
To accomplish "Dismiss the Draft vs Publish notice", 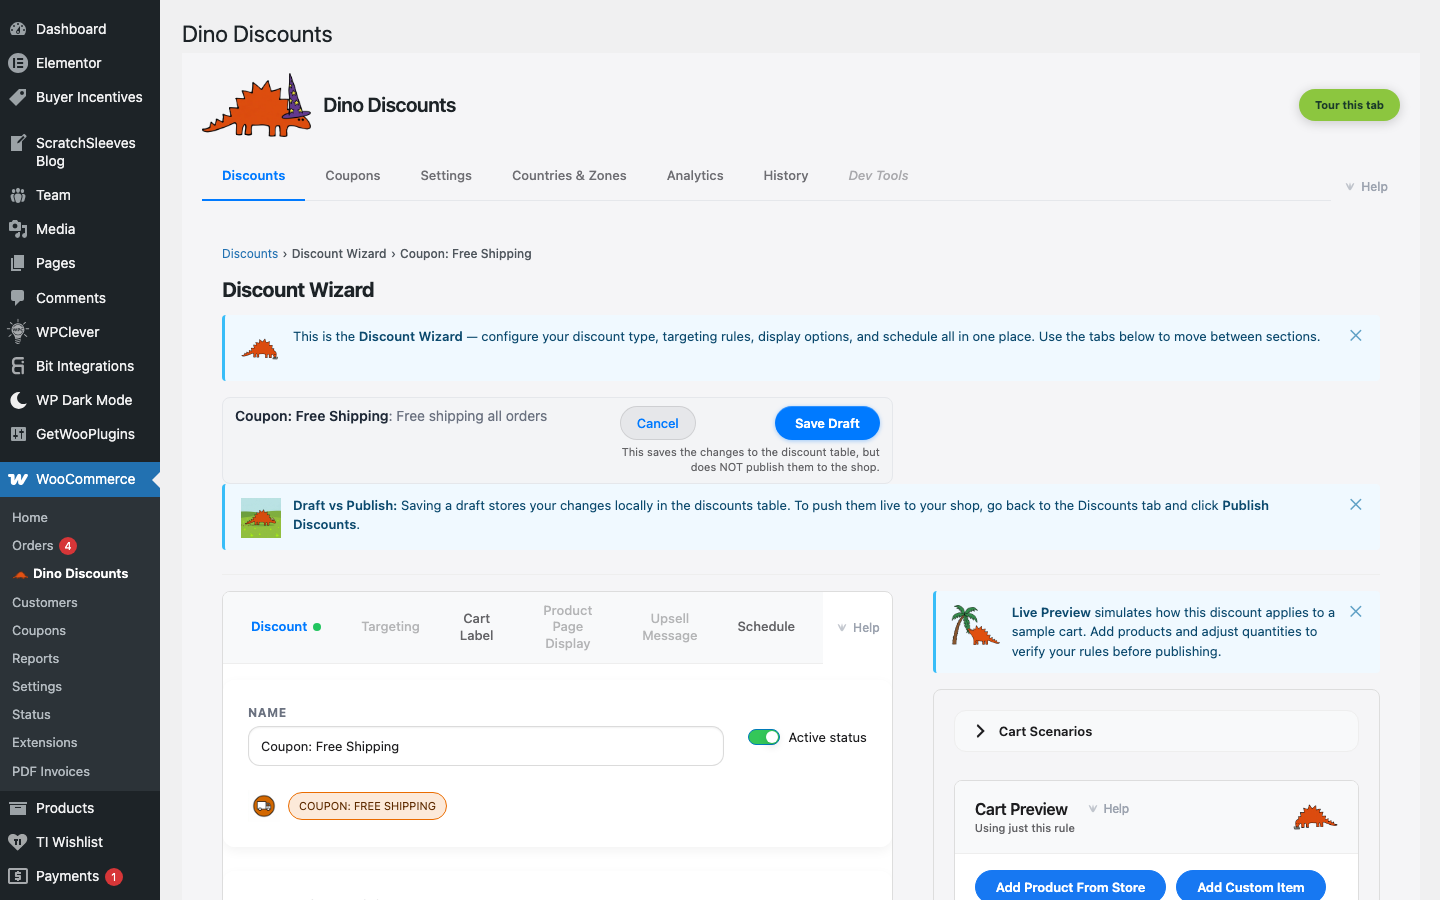I will click(x=1356, y=505).
